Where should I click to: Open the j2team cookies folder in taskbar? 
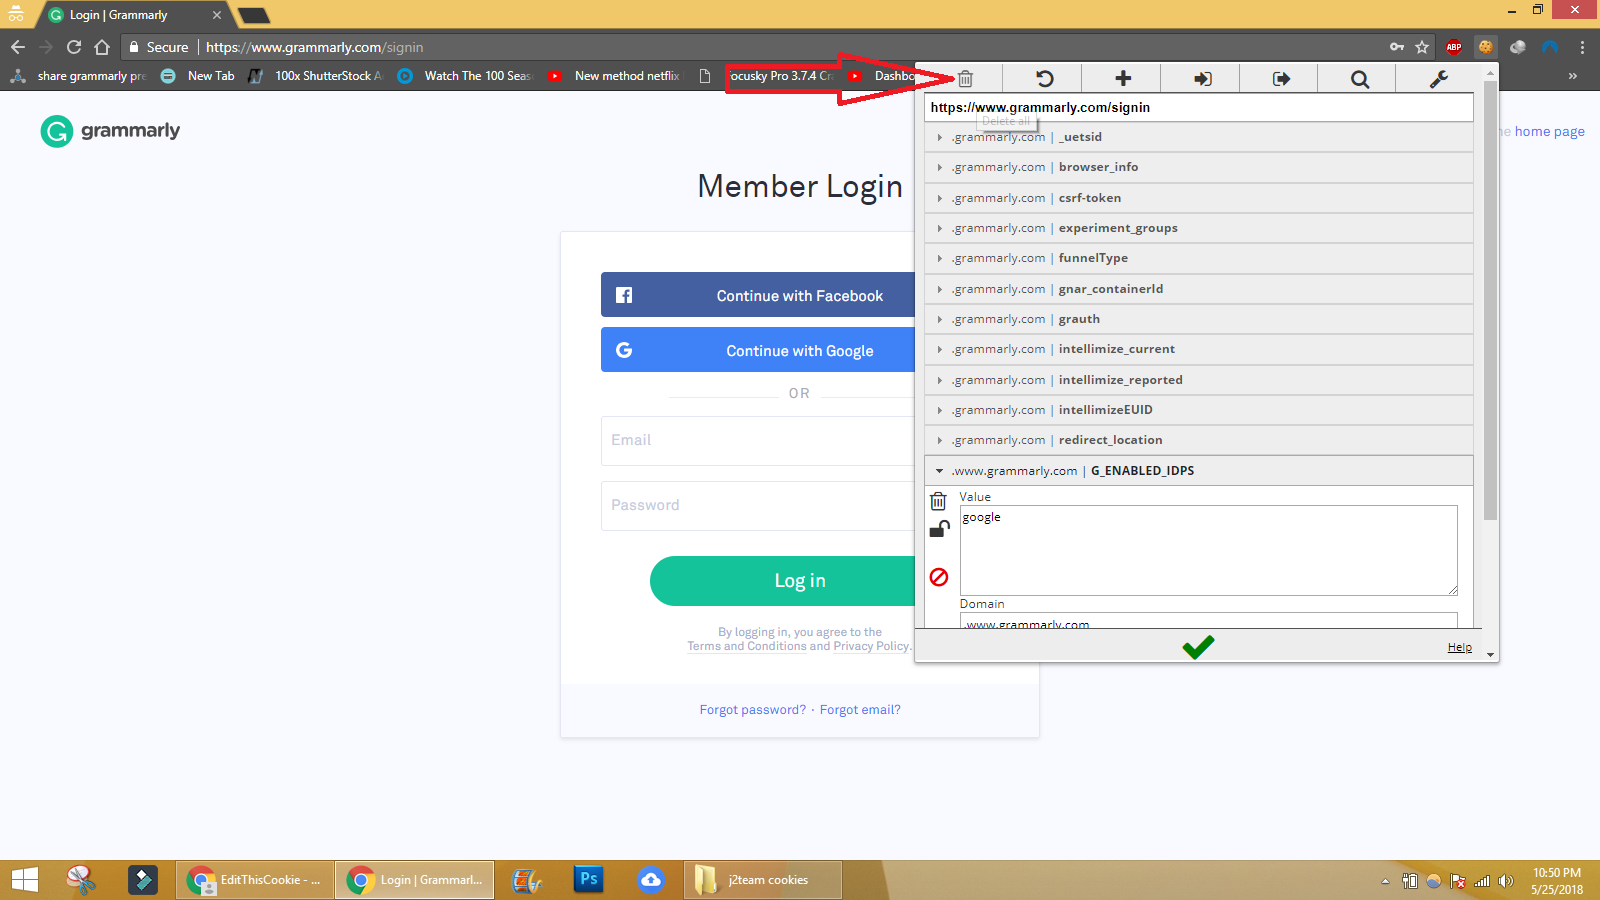(x=764, y=880)
